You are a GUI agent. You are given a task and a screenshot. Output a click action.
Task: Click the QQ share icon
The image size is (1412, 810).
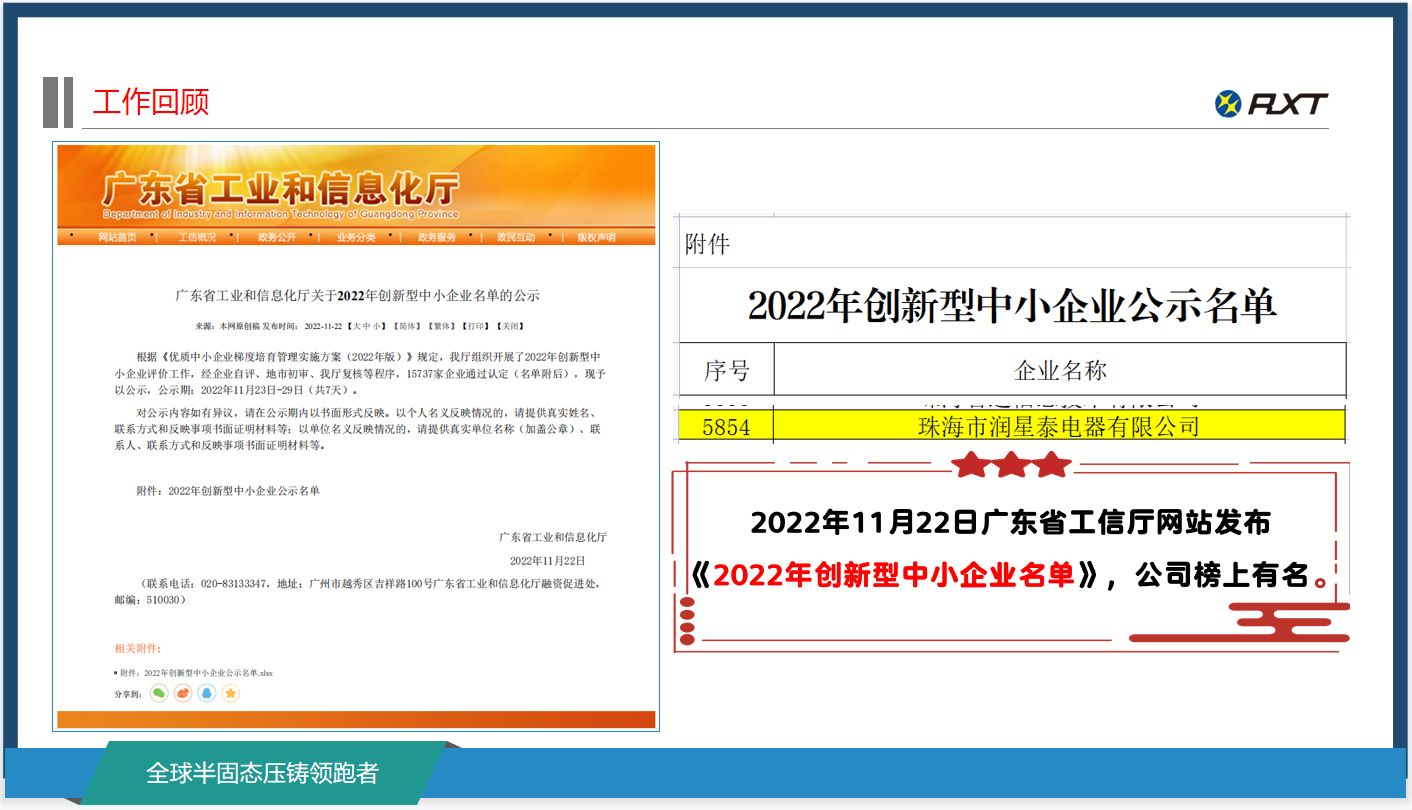207,693
